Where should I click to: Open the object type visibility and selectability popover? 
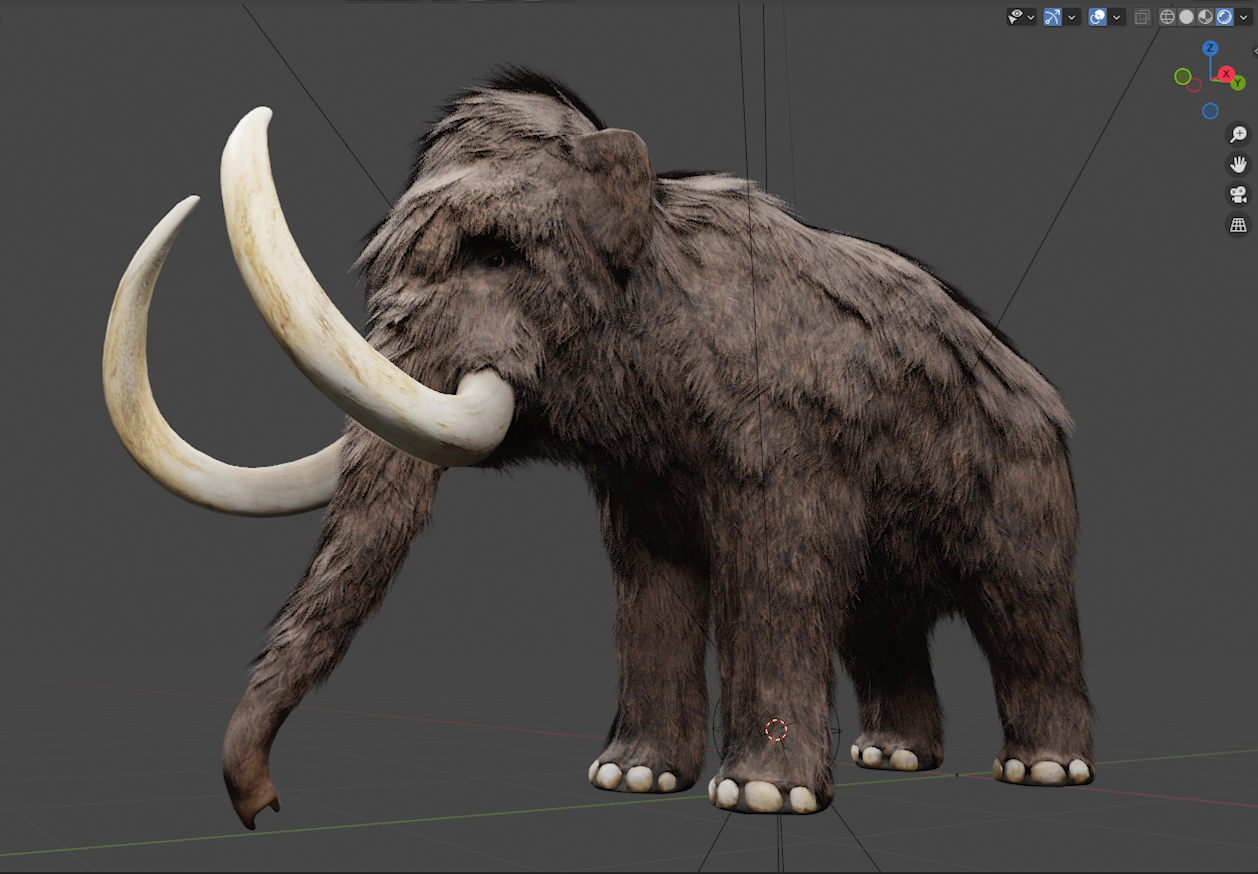point(1022,17)
